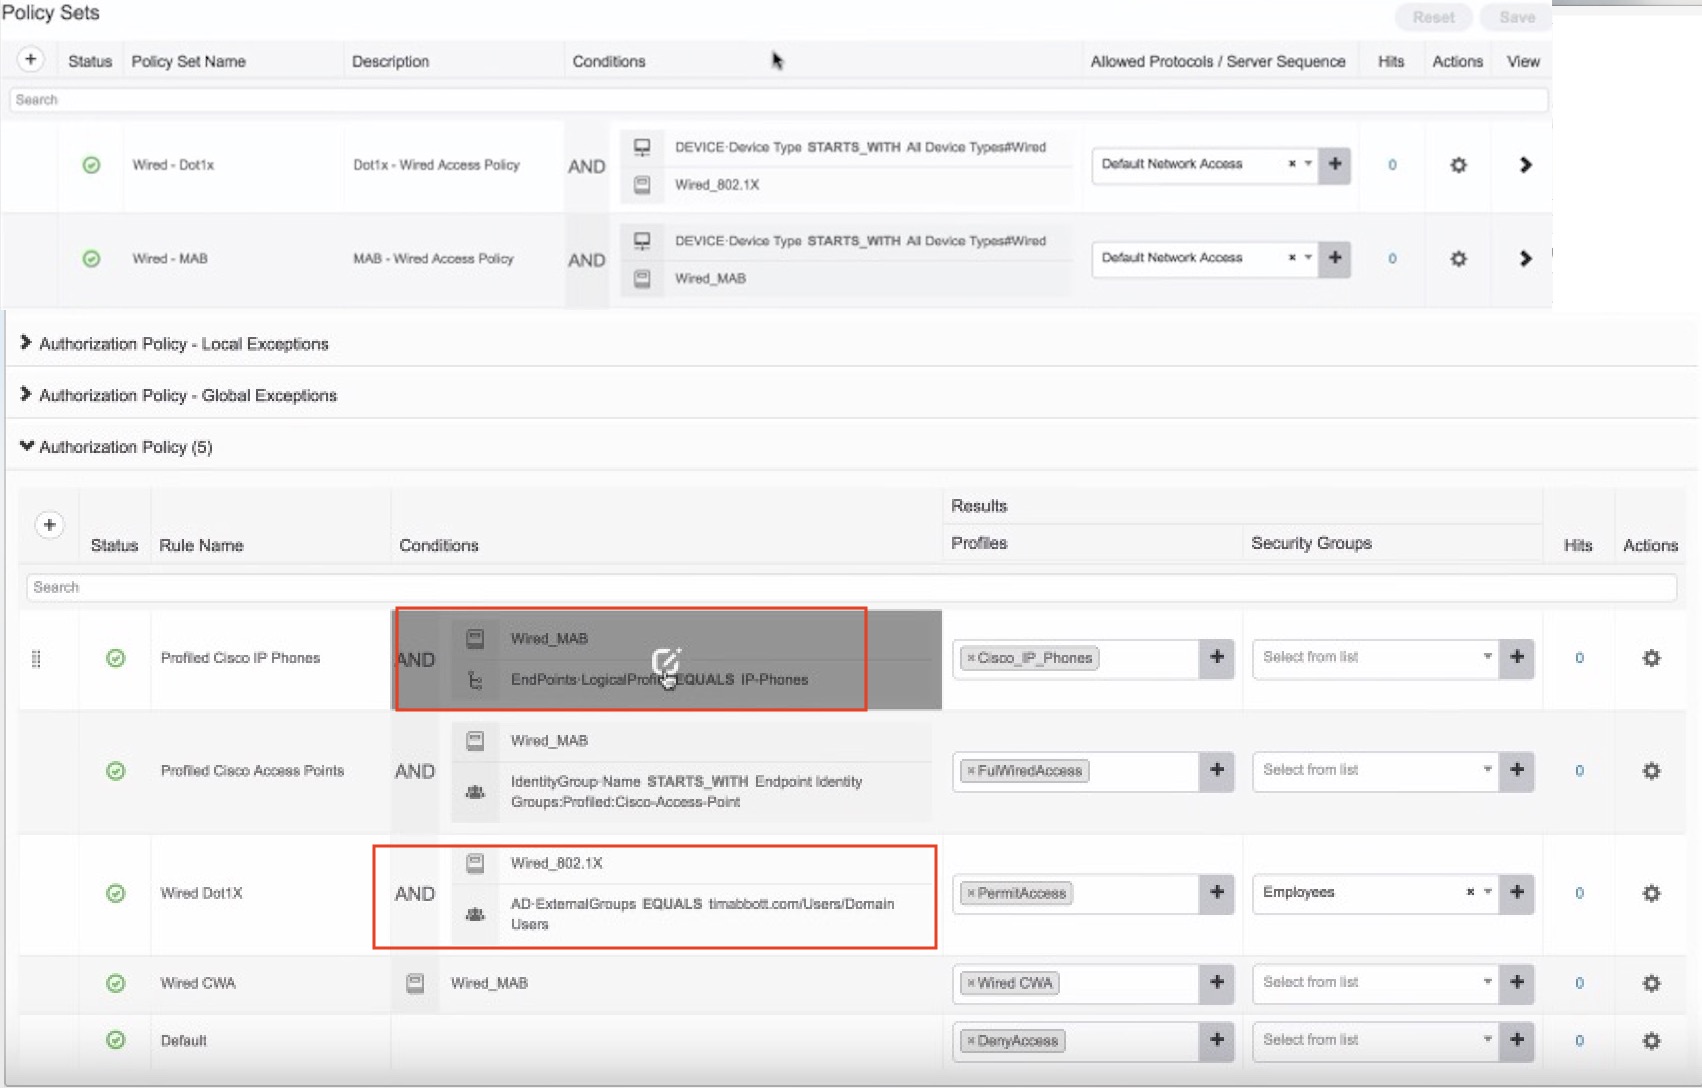Open actions gear for Profiled Cisco Access Points
Screen dimensions: 1702x1088
pos(1651,771)
